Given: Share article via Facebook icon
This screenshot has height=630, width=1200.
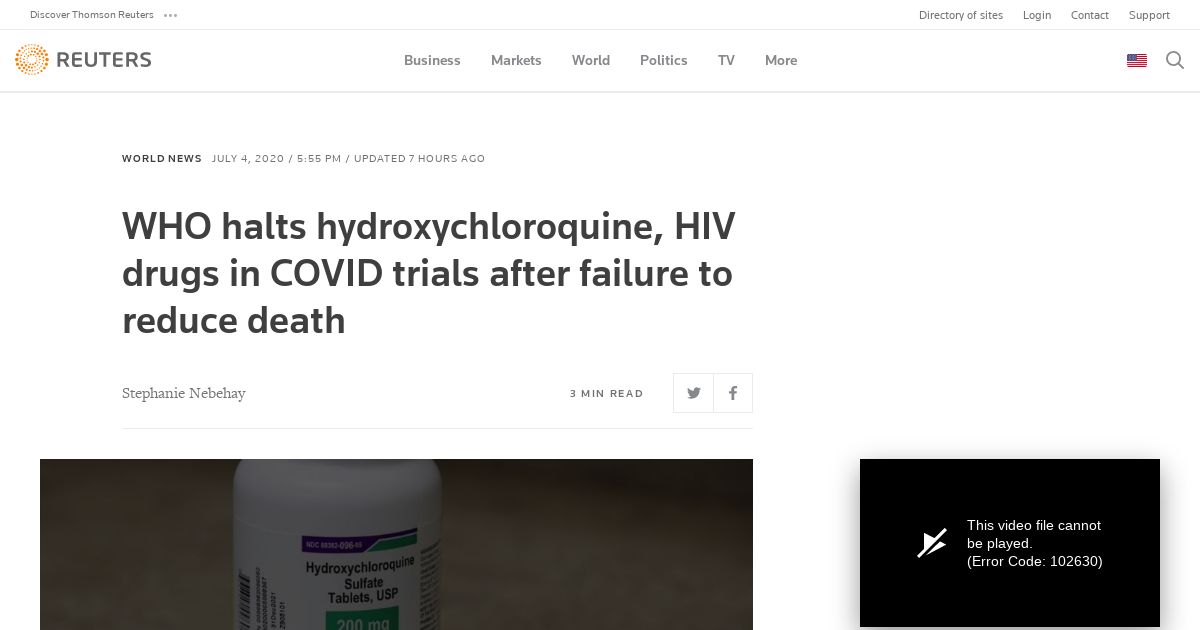Looking at the screenshot, I should pos(733,393).
